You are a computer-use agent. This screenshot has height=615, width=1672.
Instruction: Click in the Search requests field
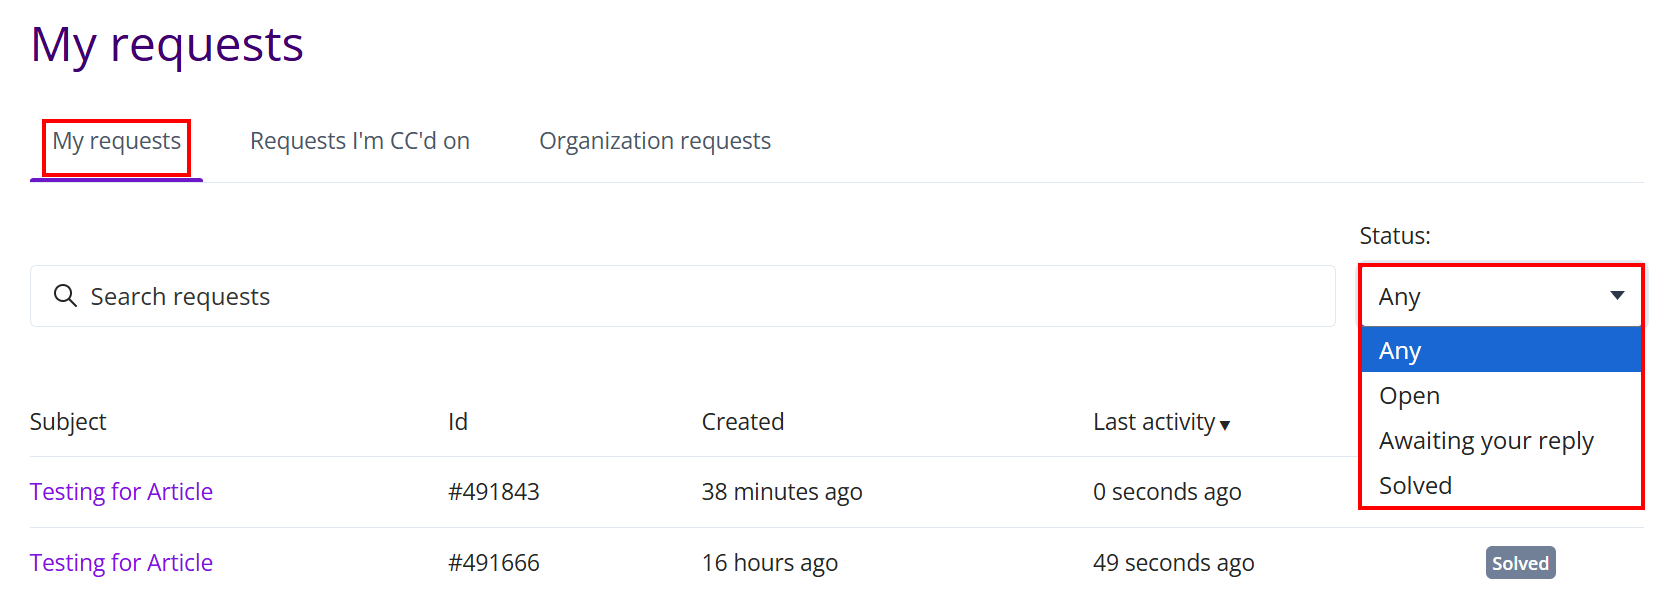tap(700, 297)
